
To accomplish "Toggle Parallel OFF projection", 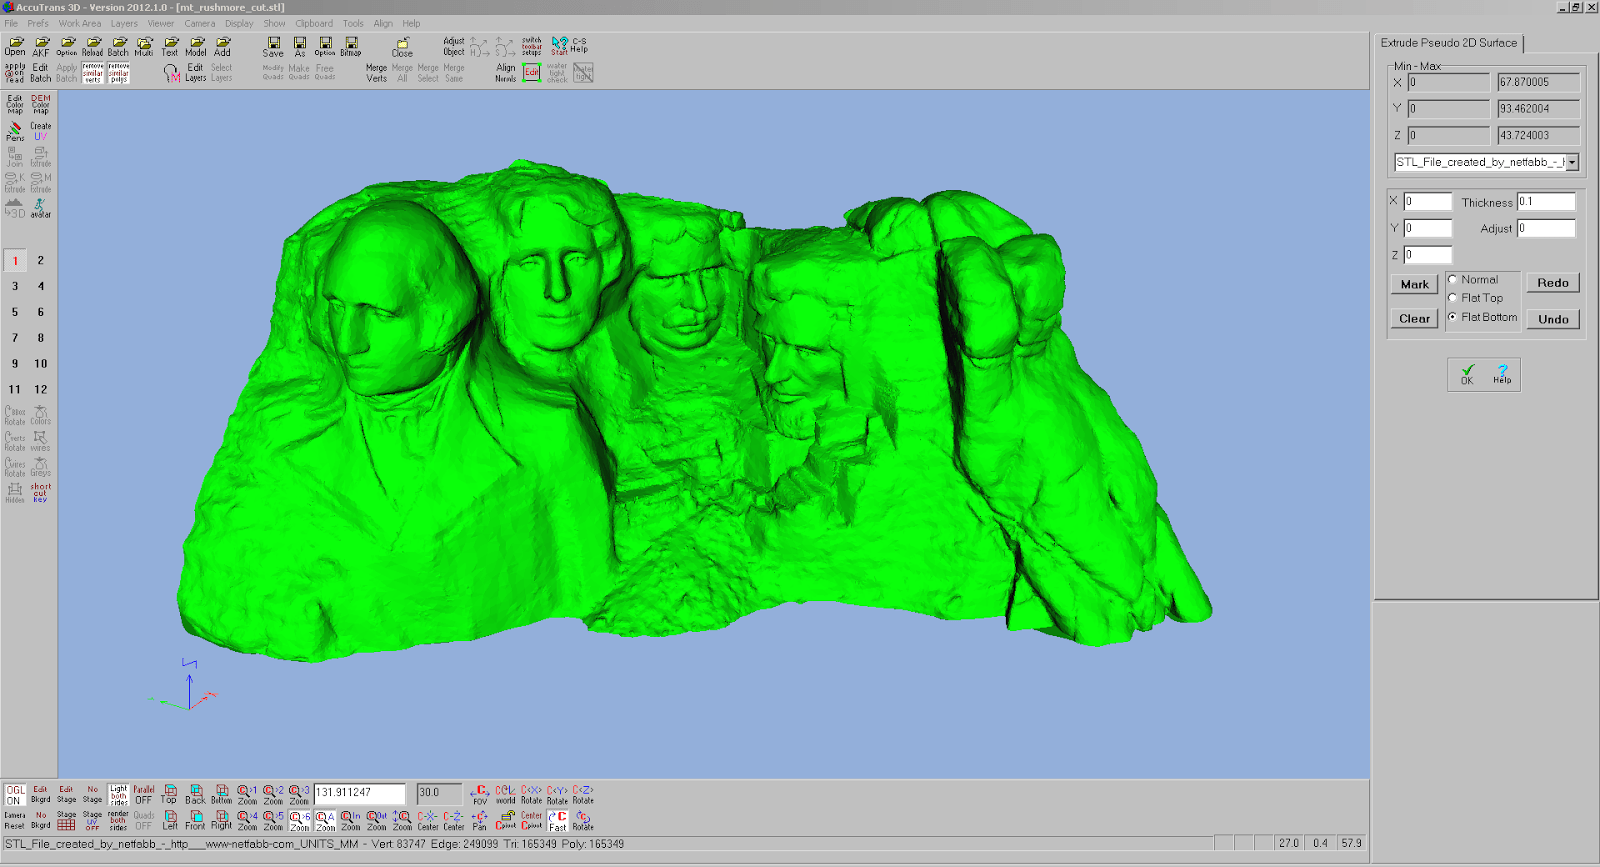I will 144,795.
